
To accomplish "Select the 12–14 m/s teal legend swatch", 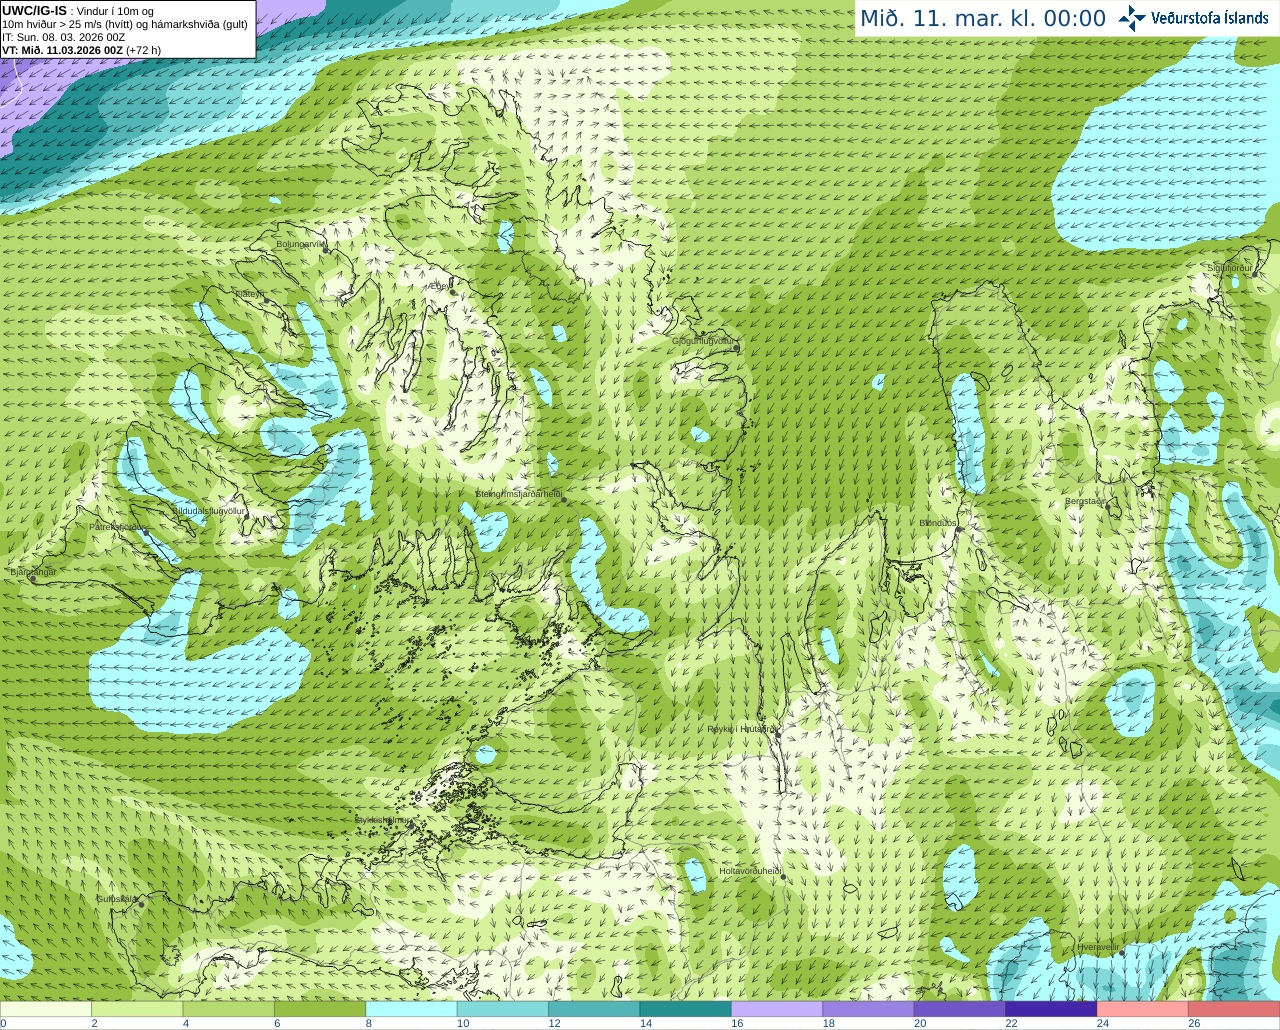I will (x=594, y=1009).
